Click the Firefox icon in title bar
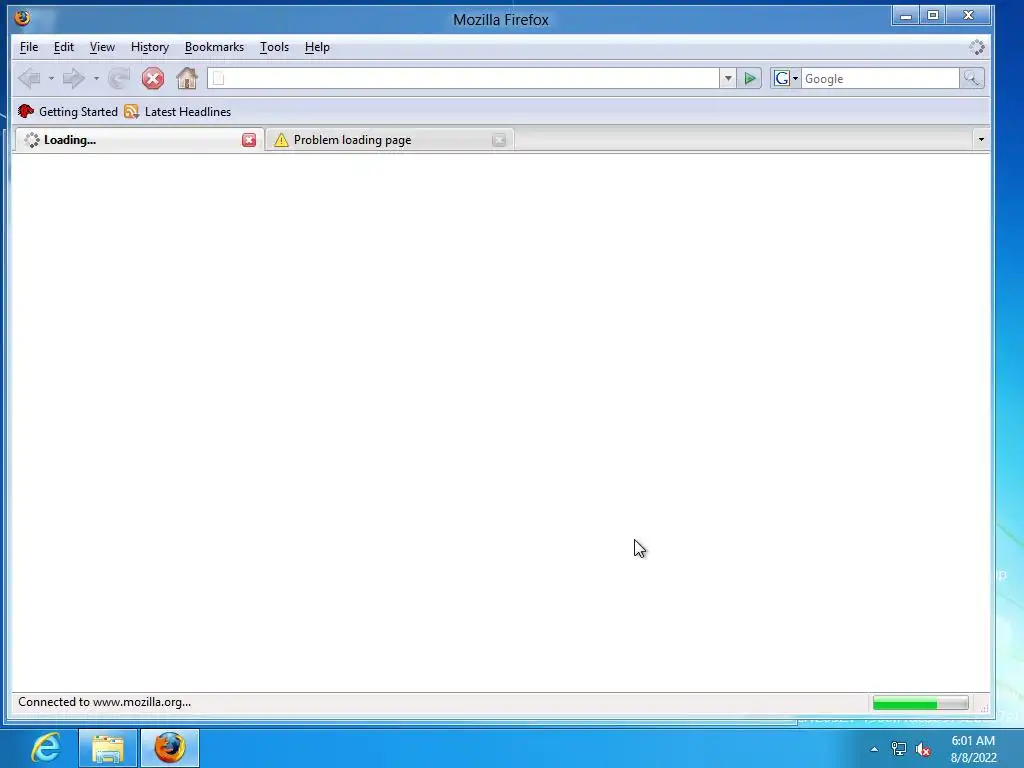This screenshot has height=768, width=1024. pos(22,18)
